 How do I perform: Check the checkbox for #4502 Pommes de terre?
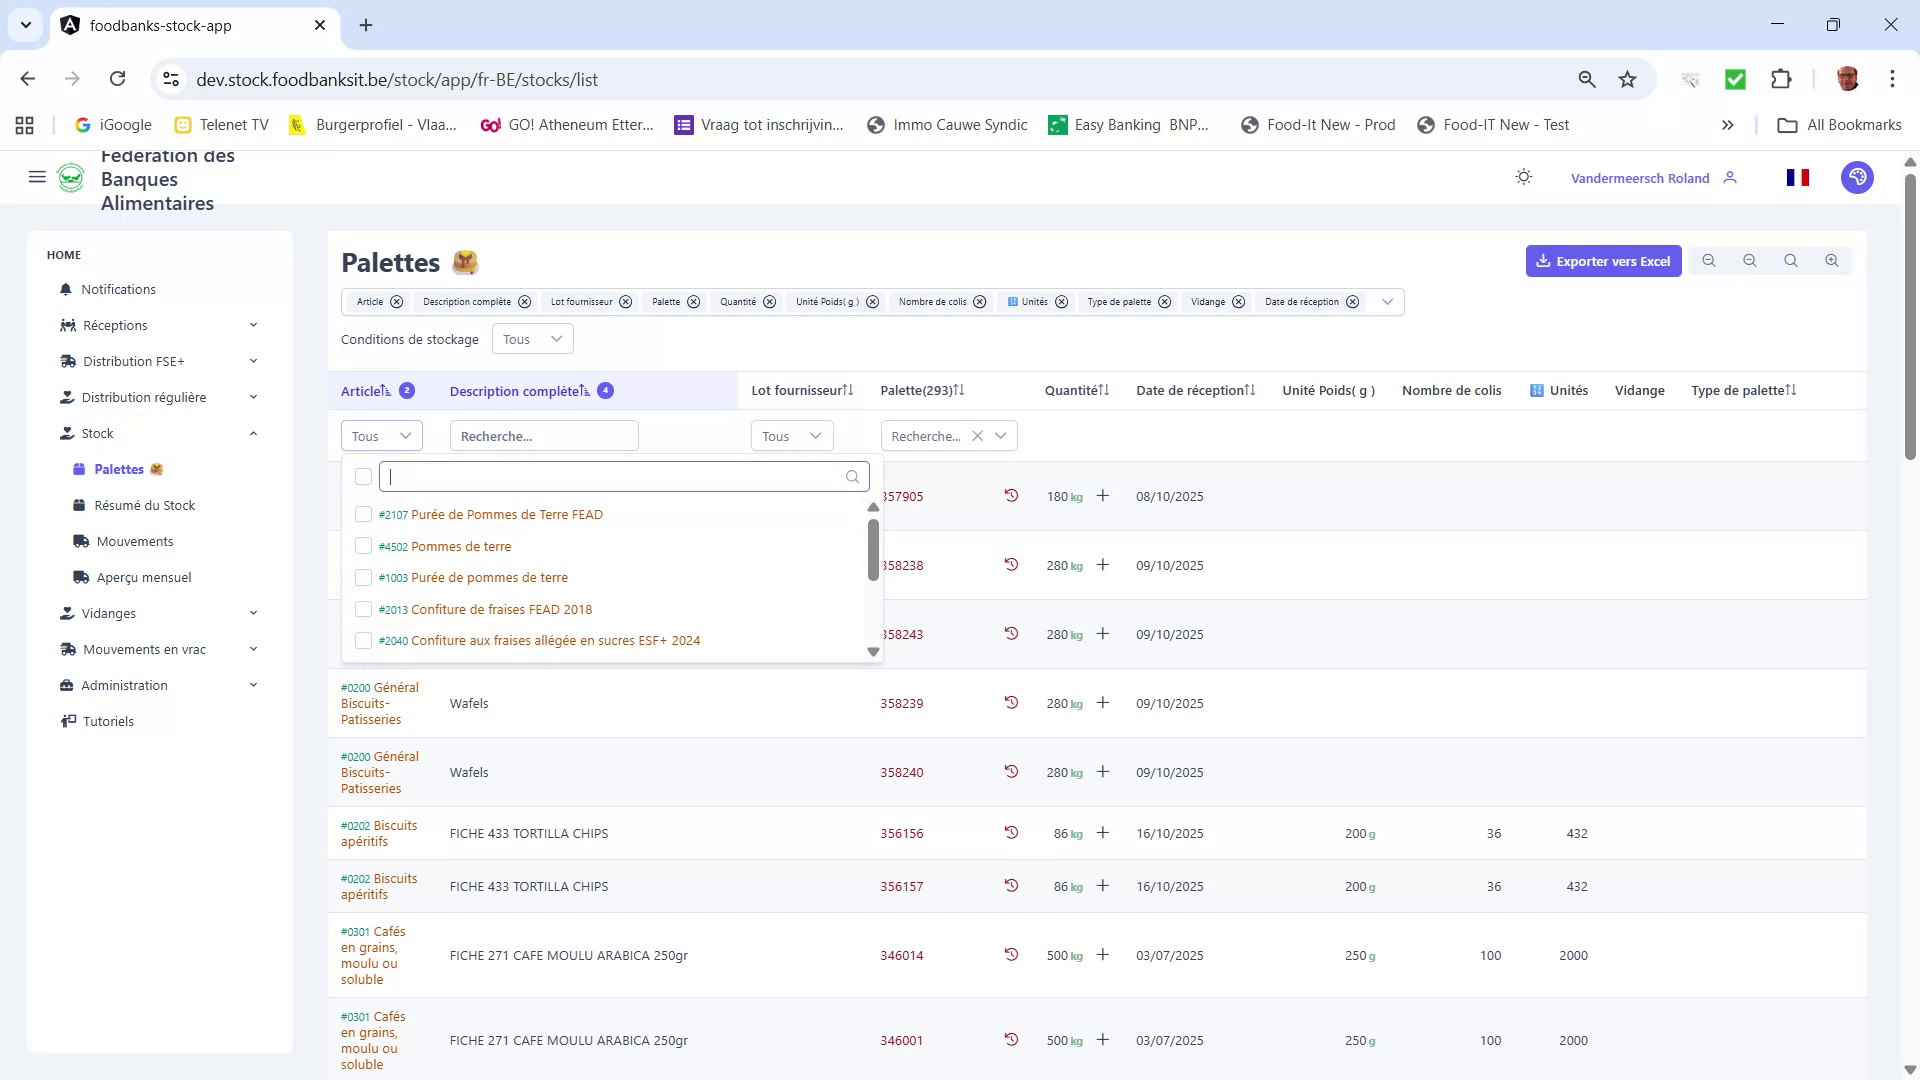pos(363,546)
